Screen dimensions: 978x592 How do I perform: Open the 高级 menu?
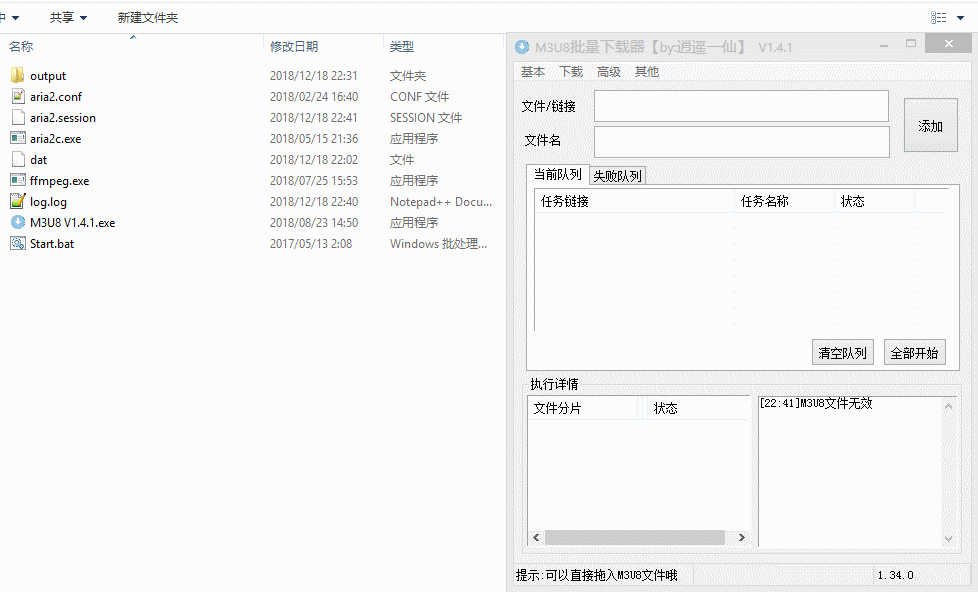tap(609, 72)
